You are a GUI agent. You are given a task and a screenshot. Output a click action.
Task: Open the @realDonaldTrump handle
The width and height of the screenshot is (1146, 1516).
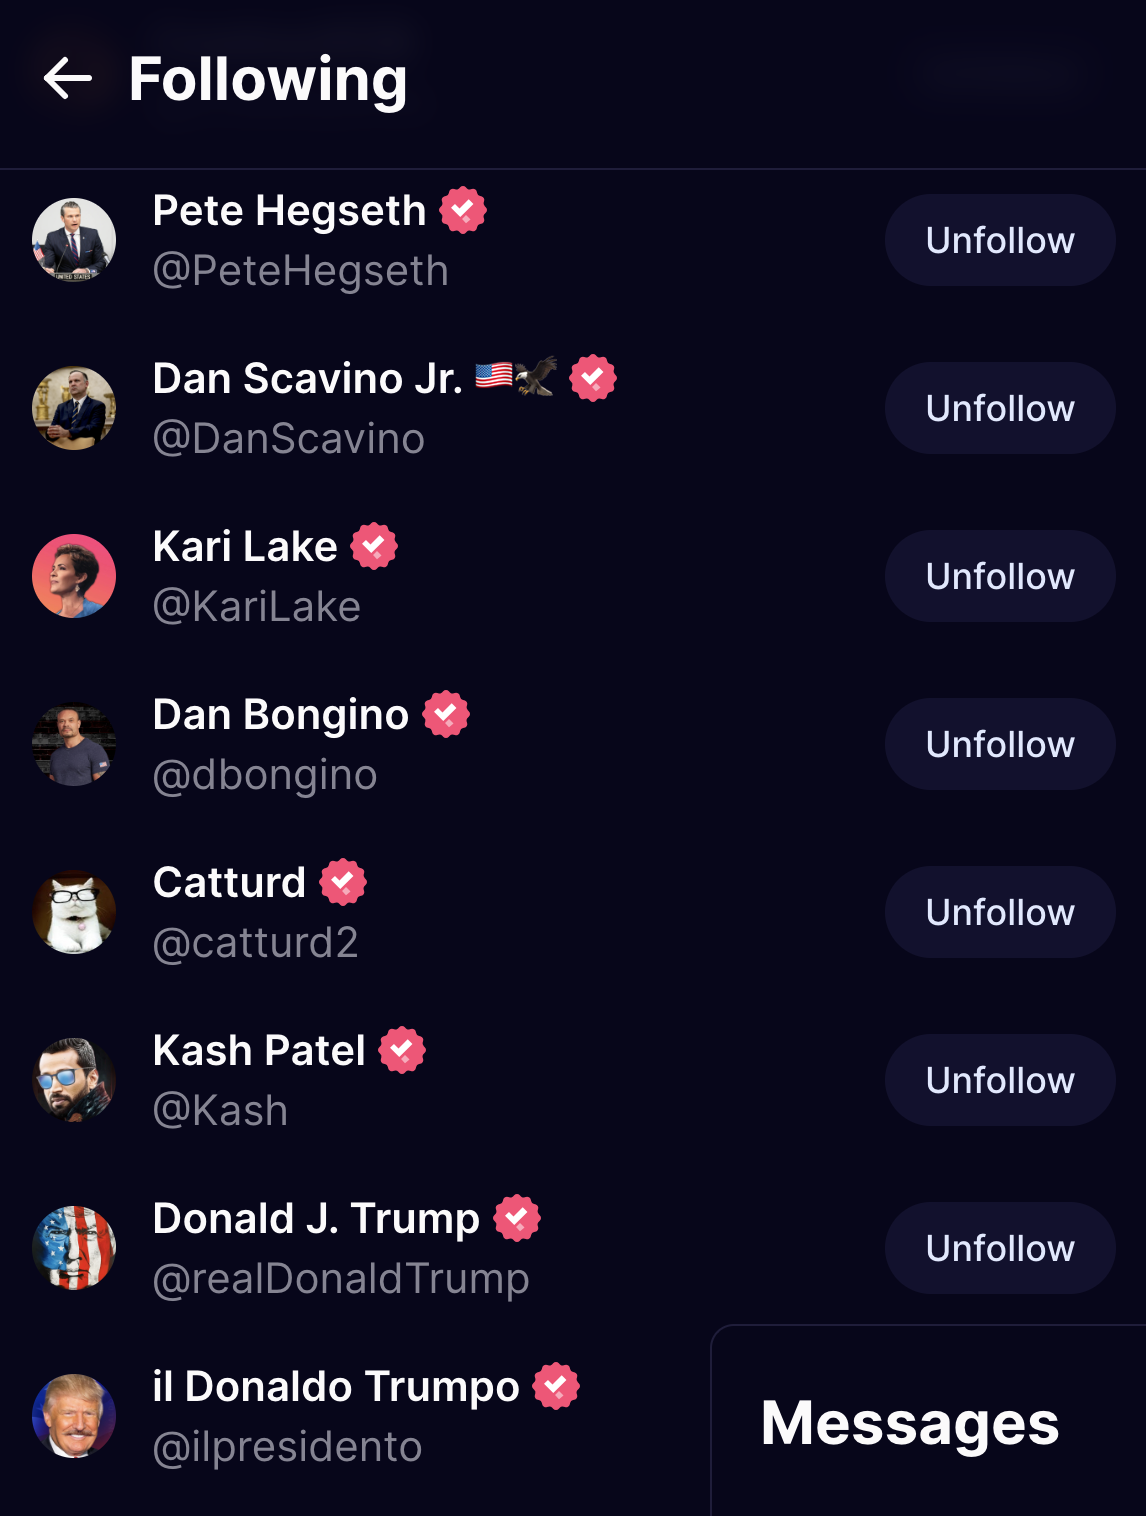341,1279
